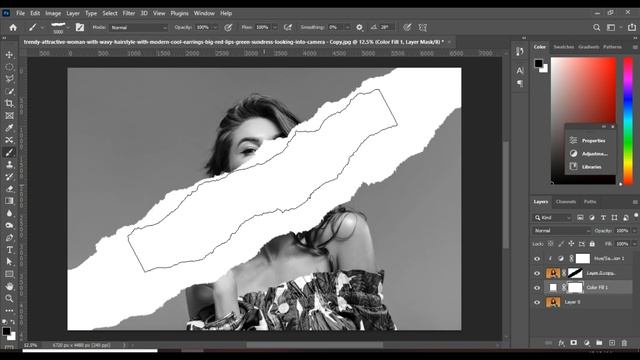640x360 pixels.
Task: Select the Polygonal Lasso tool
Action: (9, 79)
